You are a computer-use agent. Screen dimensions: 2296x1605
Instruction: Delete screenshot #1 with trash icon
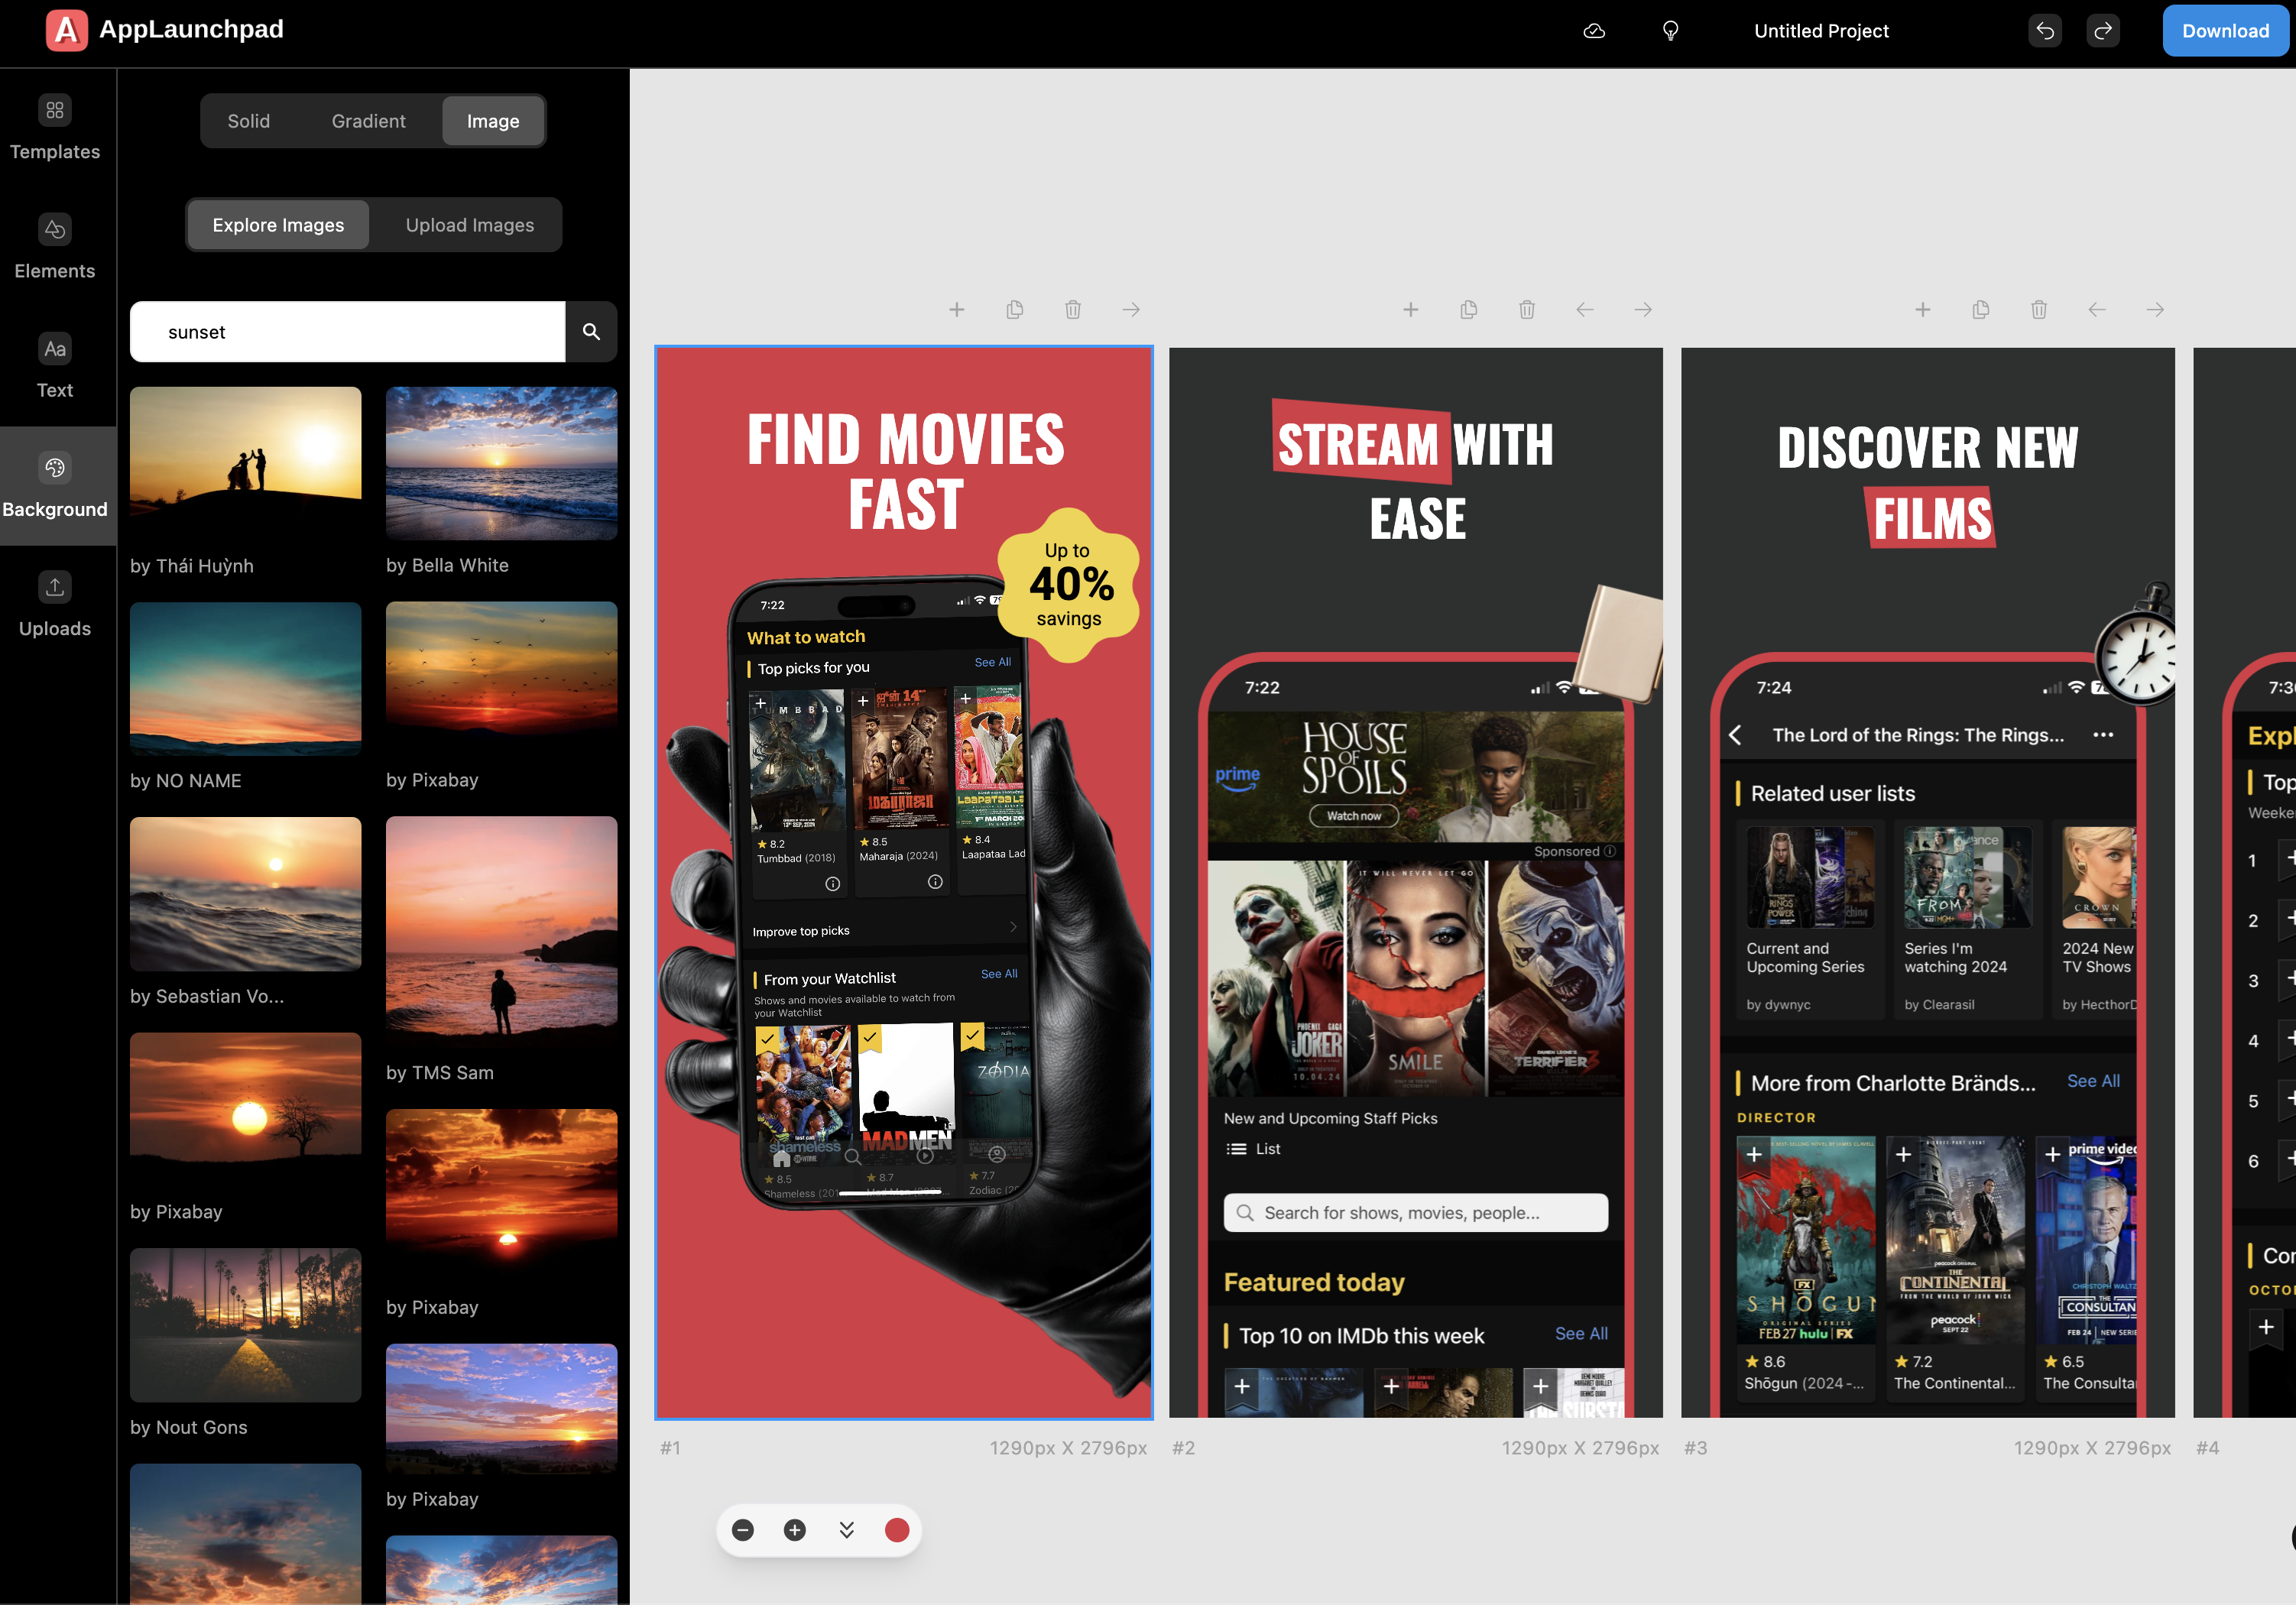click(x=1073, y=310)
